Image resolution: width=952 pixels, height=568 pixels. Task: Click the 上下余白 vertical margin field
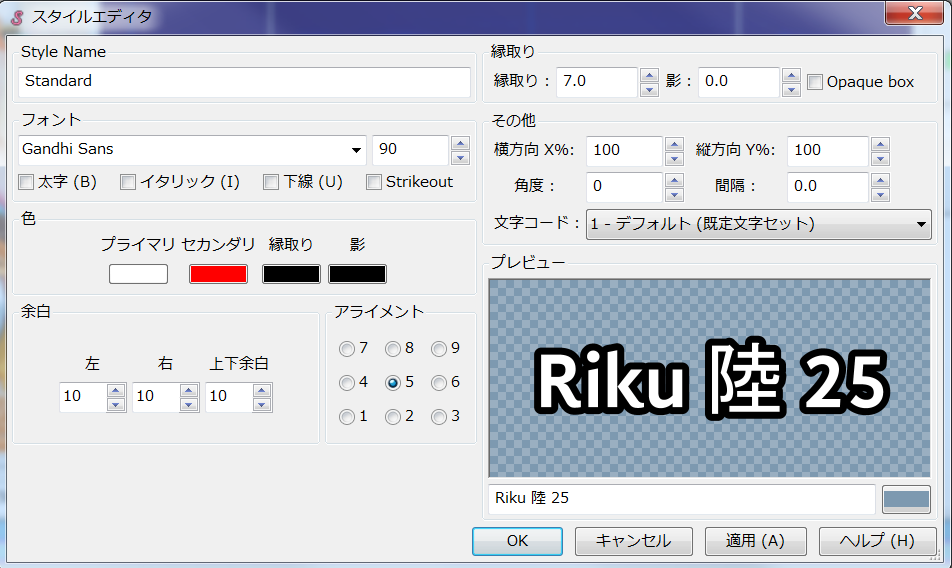coord(229,397)
